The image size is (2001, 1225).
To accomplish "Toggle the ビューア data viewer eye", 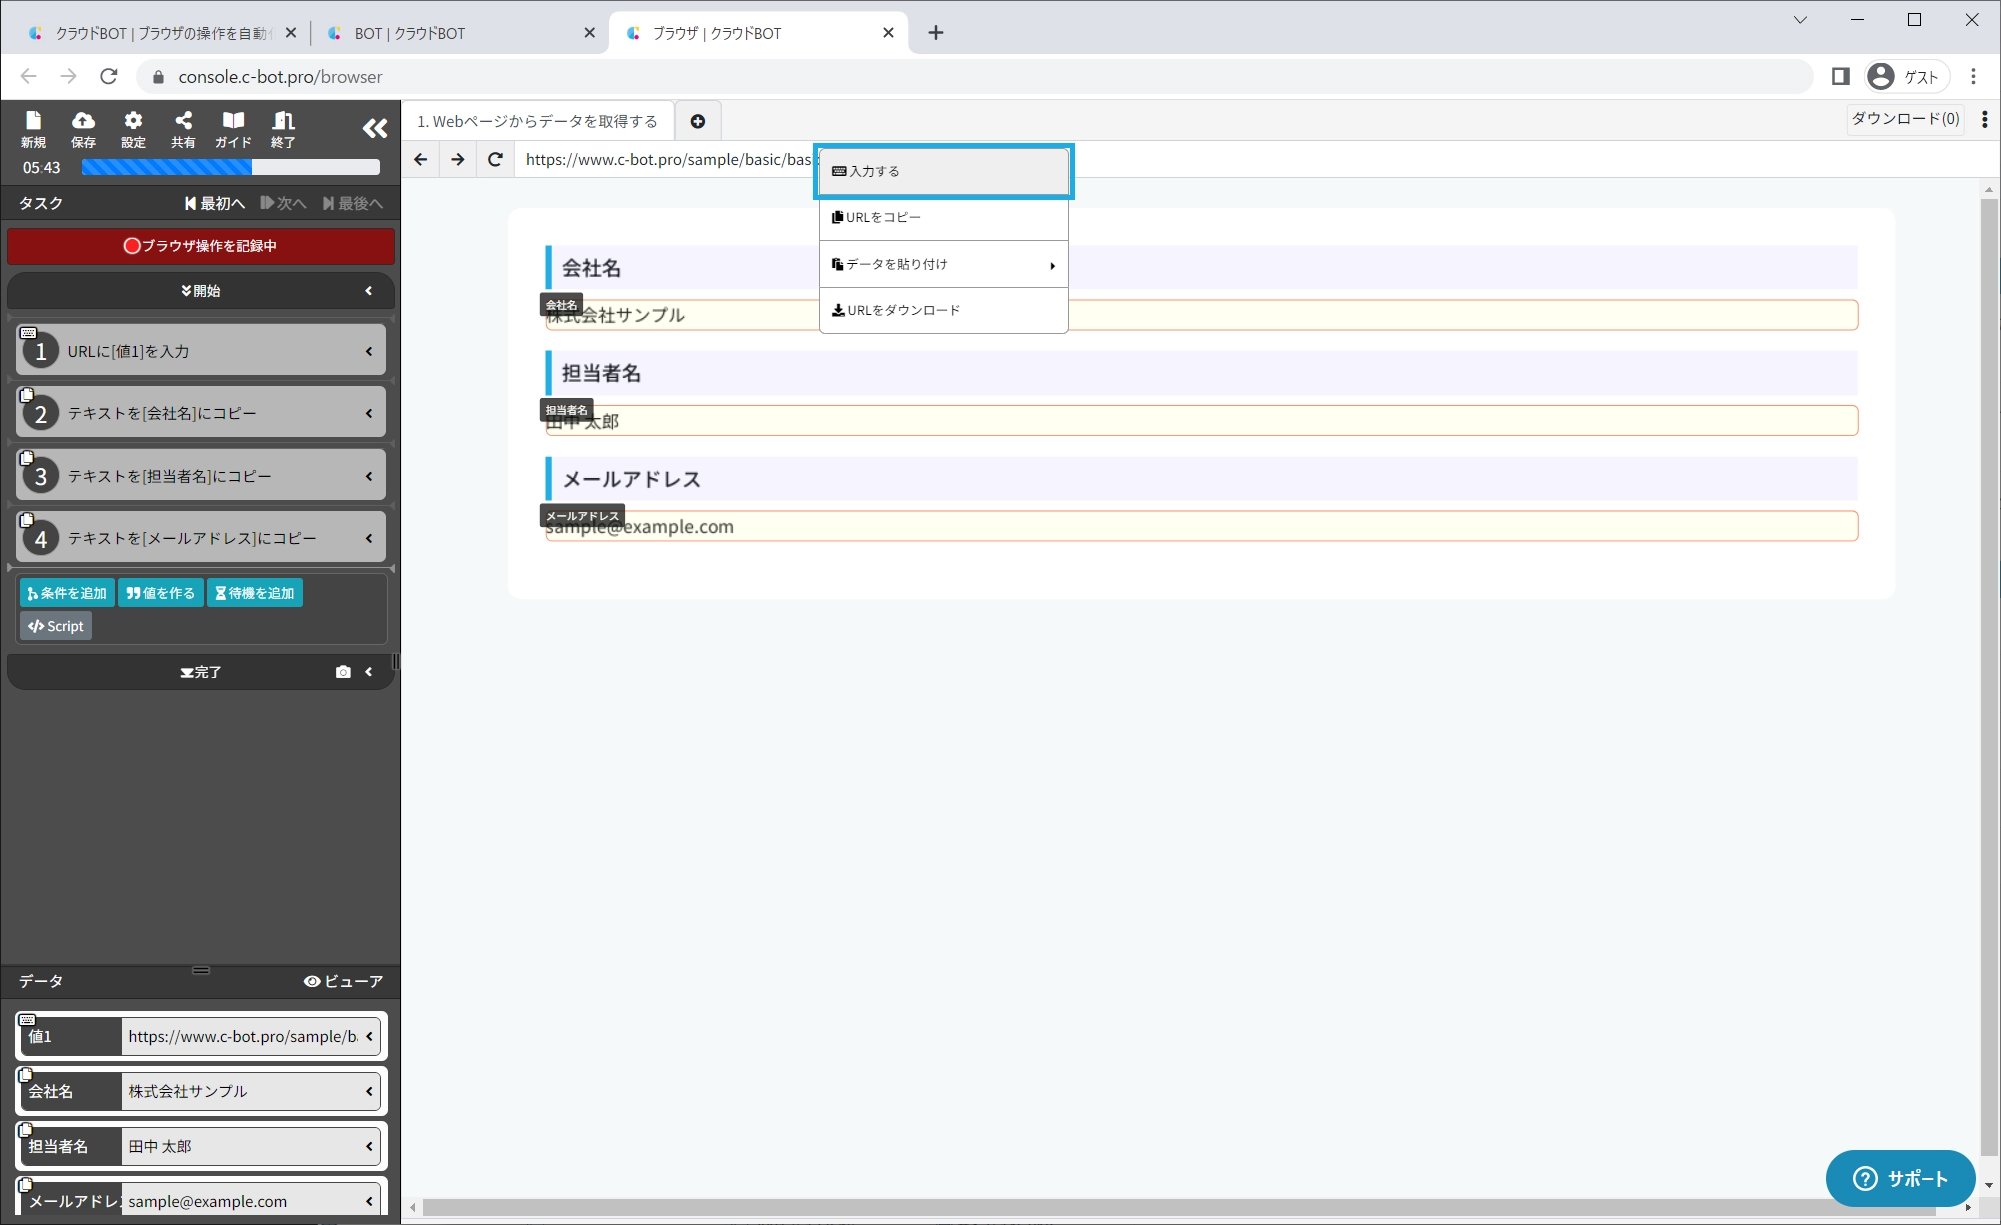I will 343,981.
